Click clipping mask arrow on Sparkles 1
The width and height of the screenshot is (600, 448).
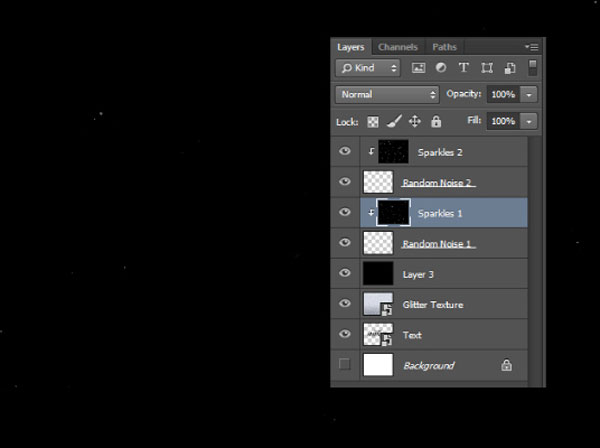(371, 213)
